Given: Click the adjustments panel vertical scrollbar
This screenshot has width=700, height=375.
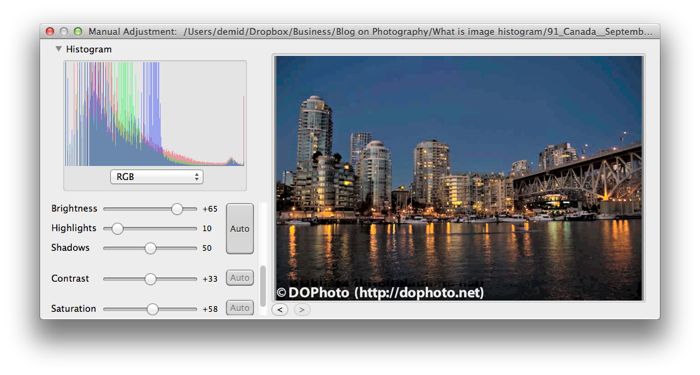Looking at the screenshot, I should point(263,286).
